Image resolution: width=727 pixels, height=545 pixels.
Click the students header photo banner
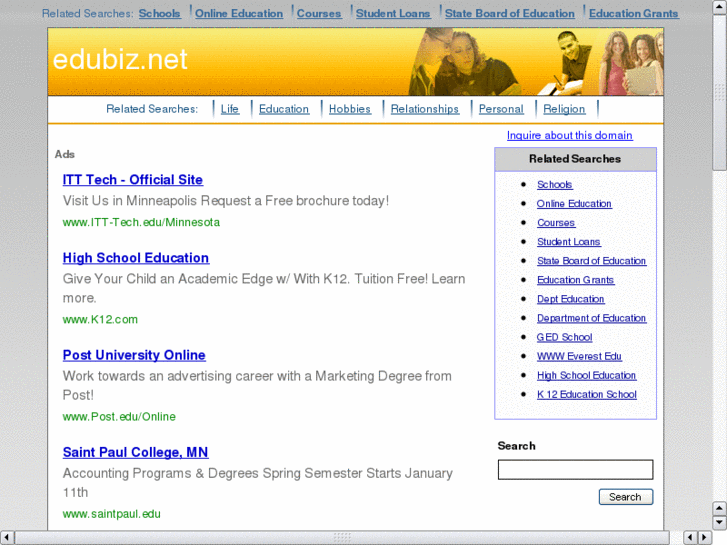tap(536, 62)
